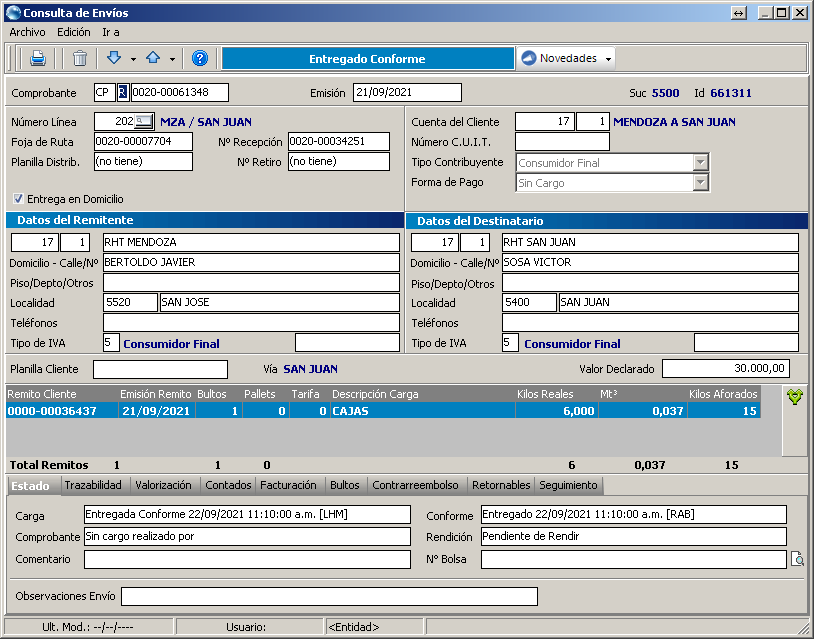This screenshot has width=814, height=639.
Task: Open the Novedades dropdown
Action: tap(566, 58)
